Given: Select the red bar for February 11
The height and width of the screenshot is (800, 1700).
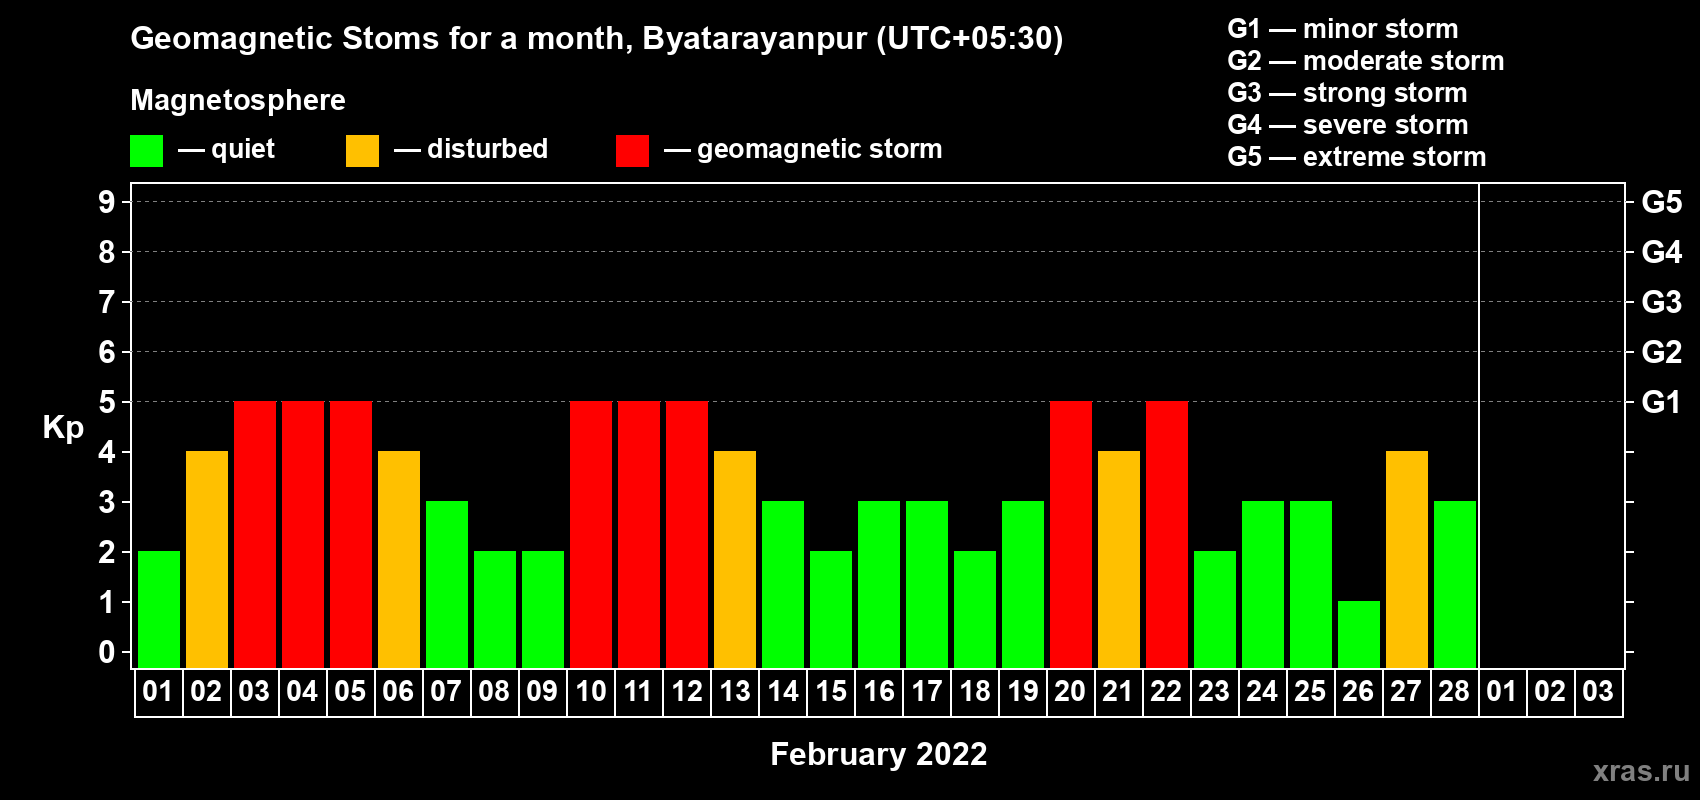Looking at the screenshot, I should [x=639, y=534].
